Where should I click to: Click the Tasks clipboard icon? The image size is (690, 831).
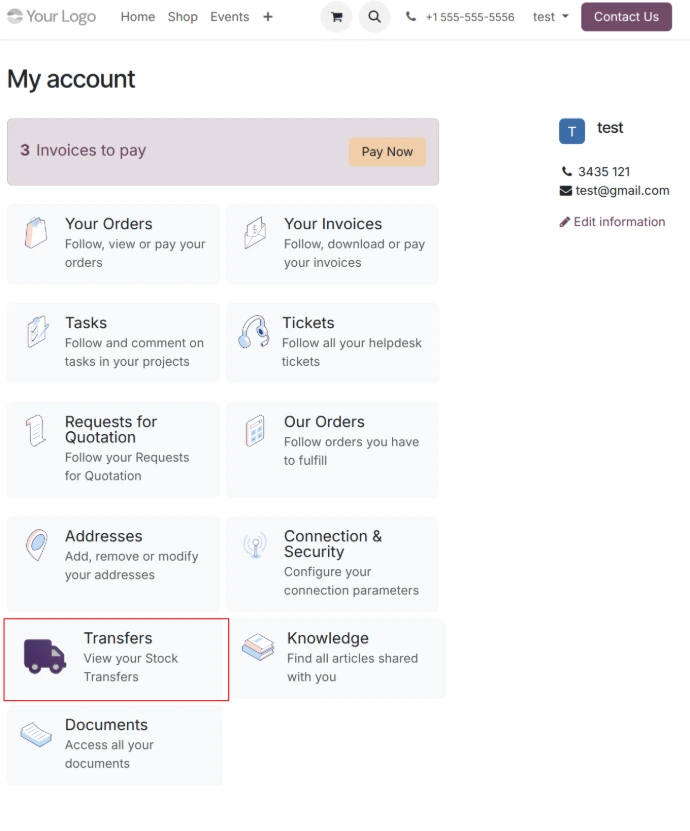coord(36,331)
